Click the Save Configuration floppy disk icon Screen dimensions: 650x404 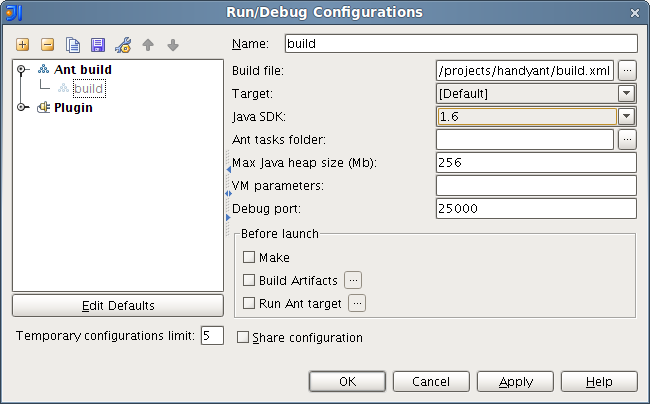[97, 45]
